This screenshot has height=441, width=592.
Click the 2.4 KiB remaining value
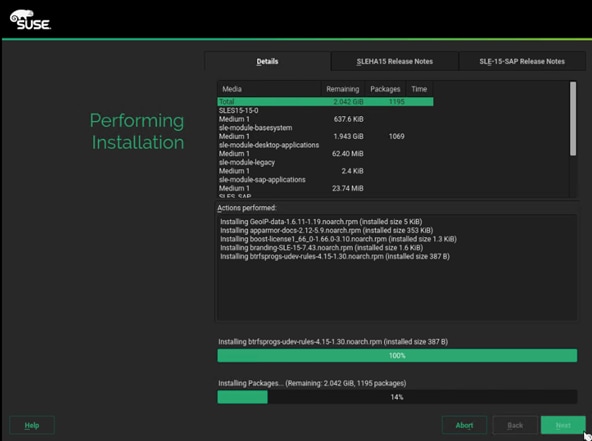(352, 171)
